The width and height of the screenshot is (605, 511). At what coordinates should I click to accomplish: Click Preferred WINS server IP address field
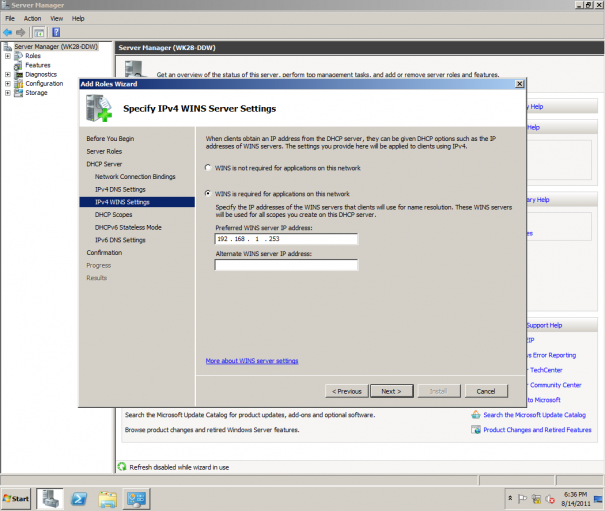click(286, 239)
